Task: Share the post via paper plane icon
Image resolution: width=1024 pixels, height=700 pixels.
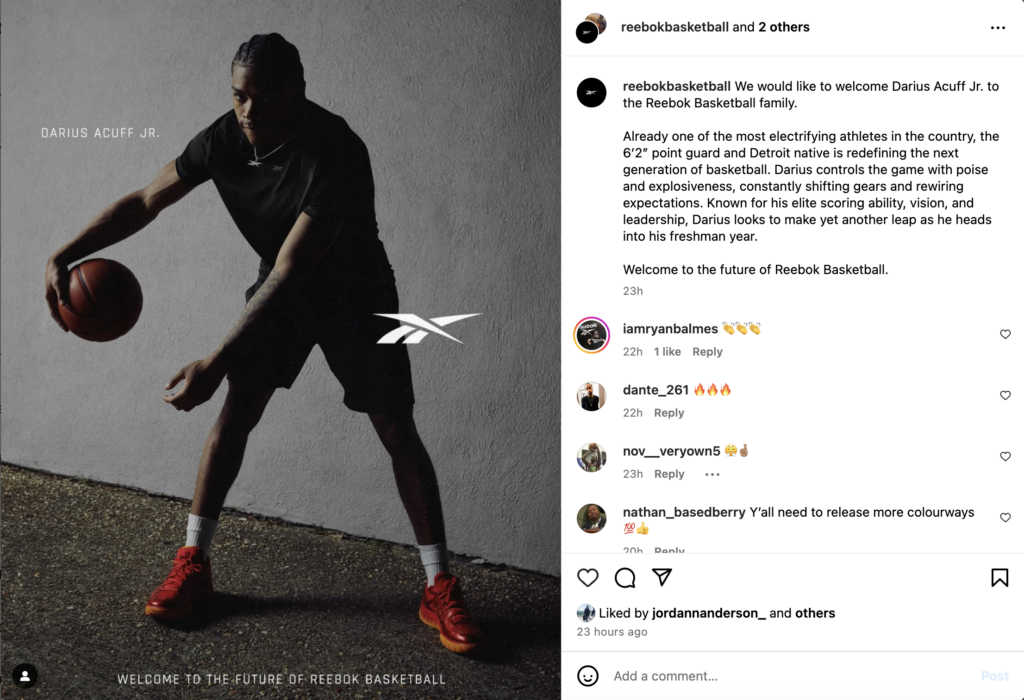Action: point(662,577)
